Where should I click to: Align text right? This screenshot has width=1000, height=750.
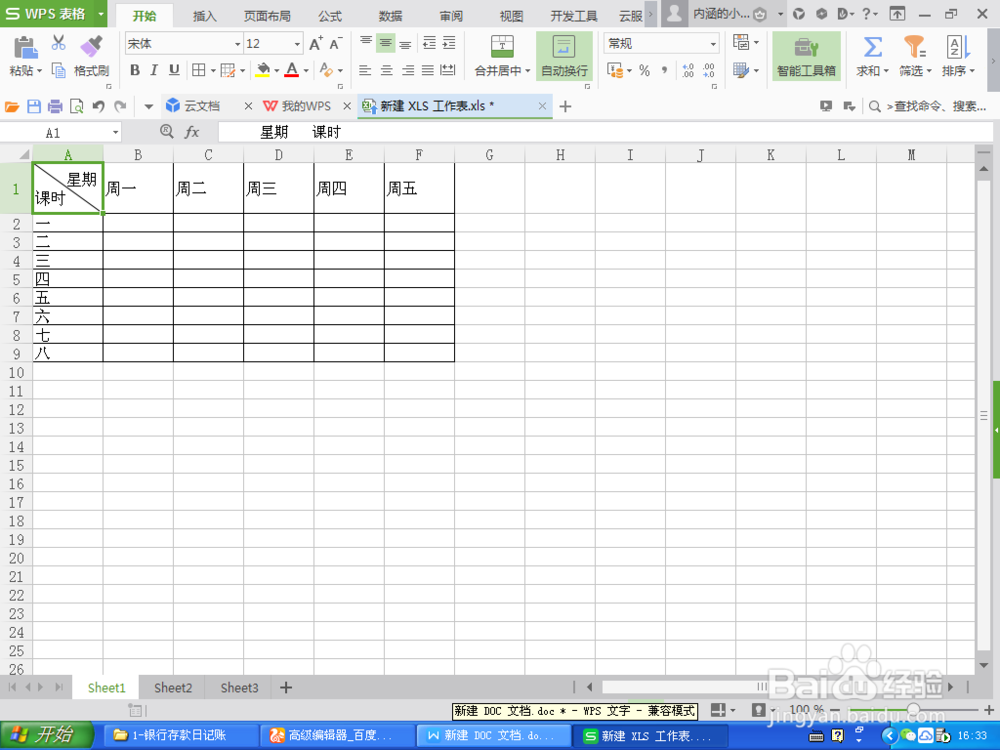point(408,70)
